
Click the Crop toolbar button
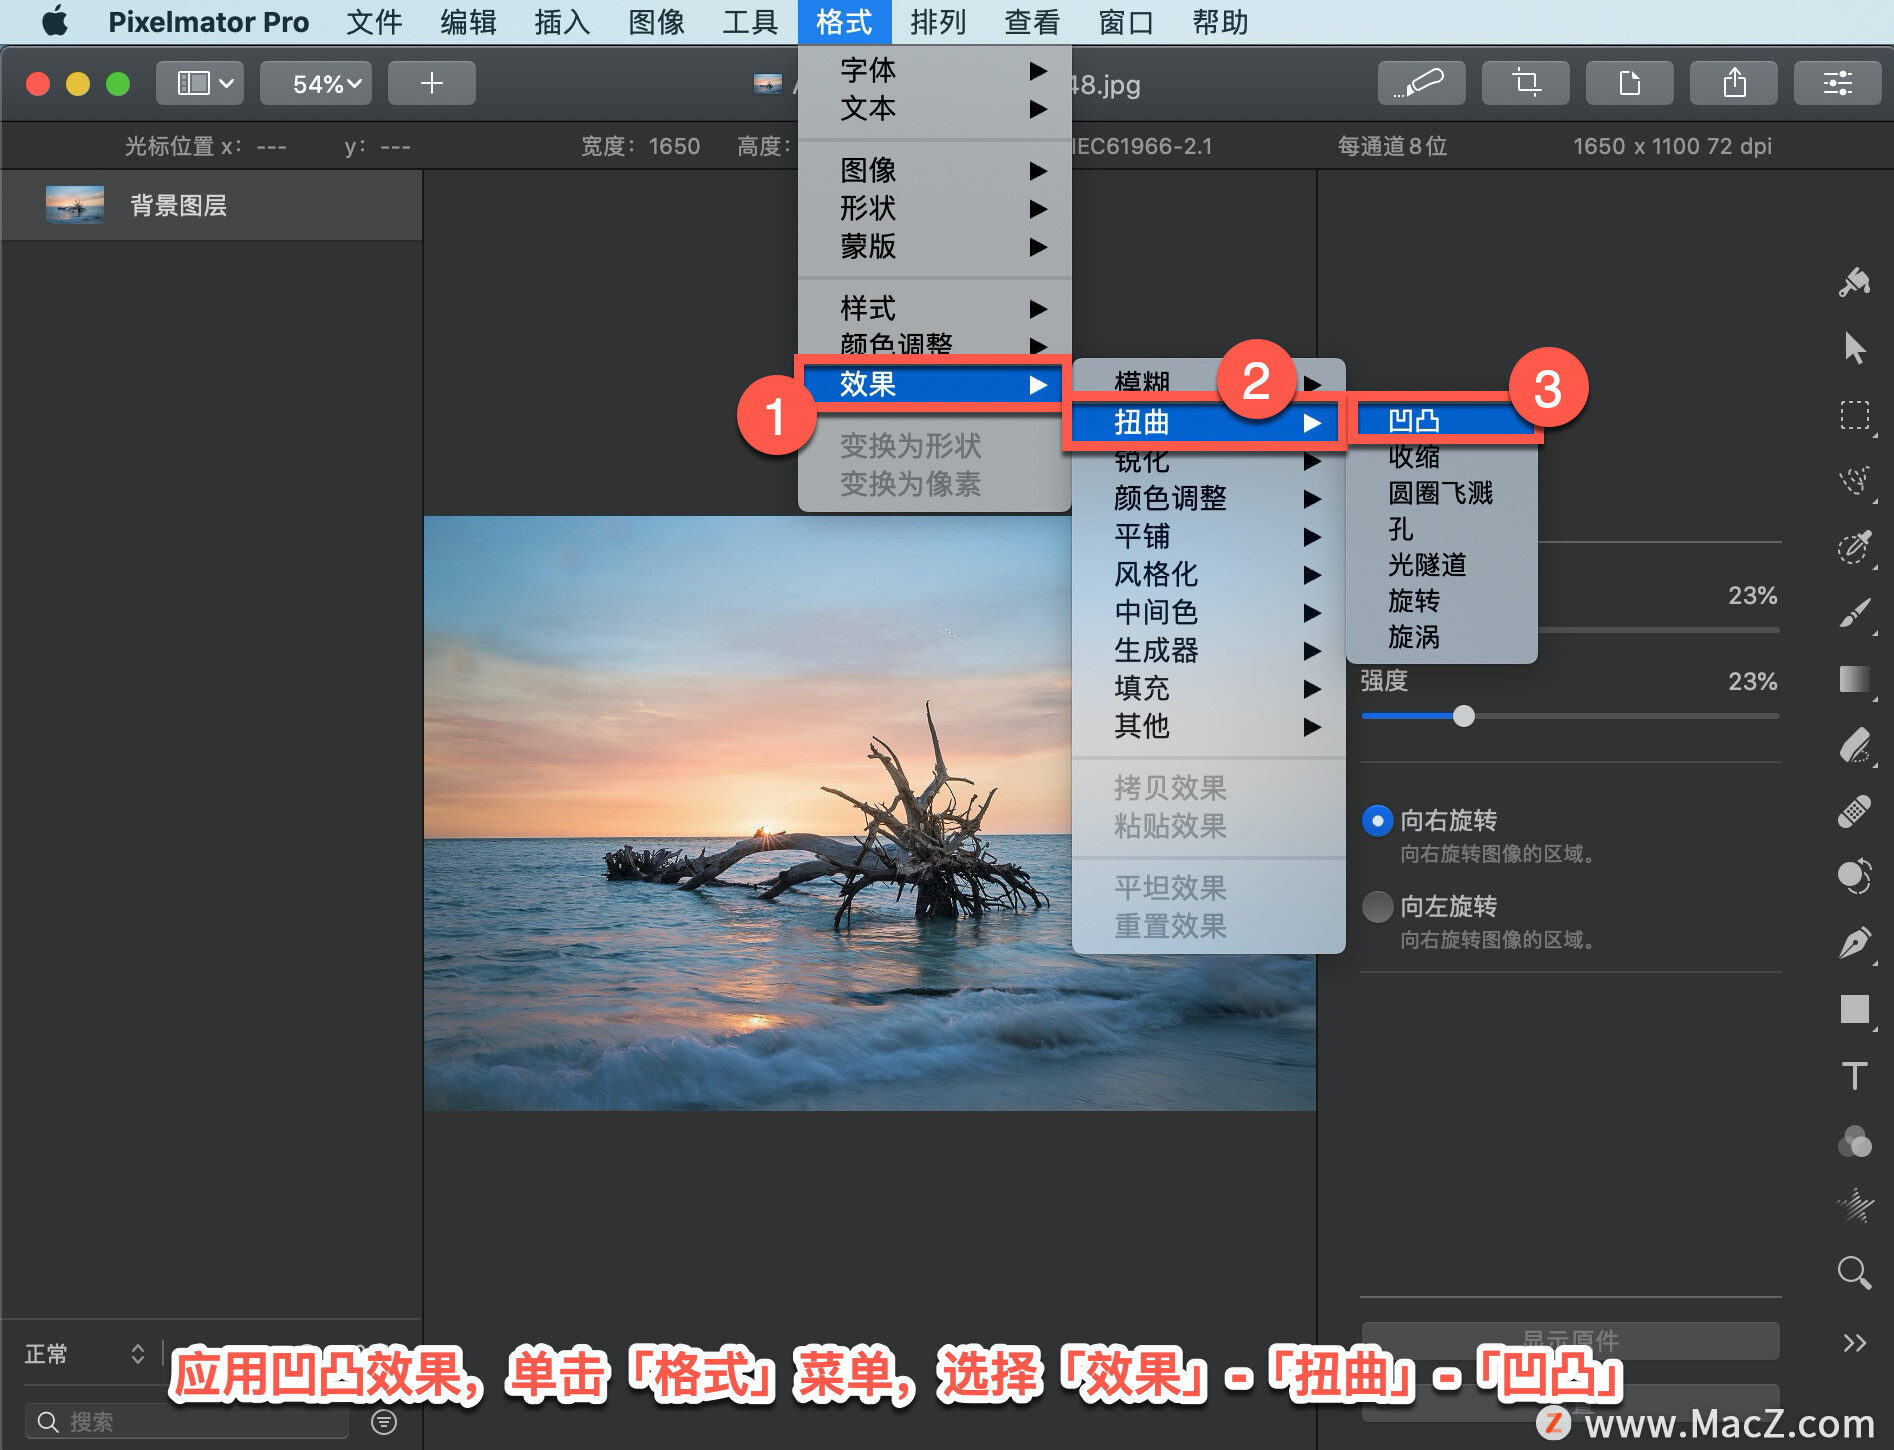1526,83
